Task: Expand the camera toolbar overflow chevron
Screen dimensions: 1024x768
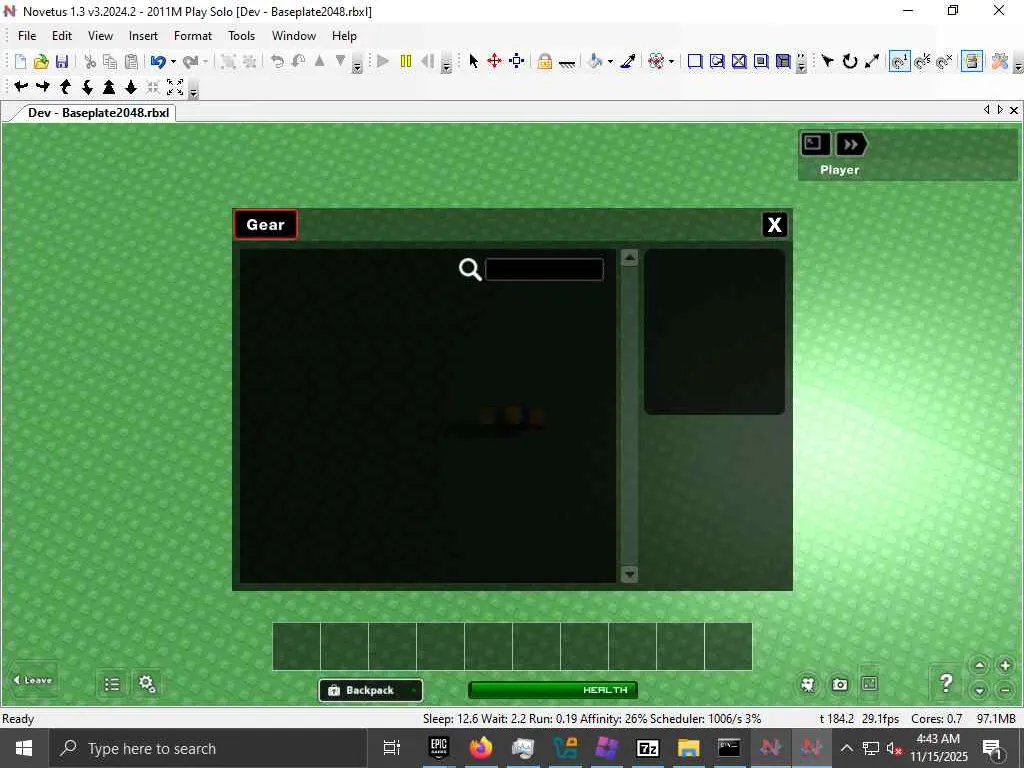Action: 193,89
